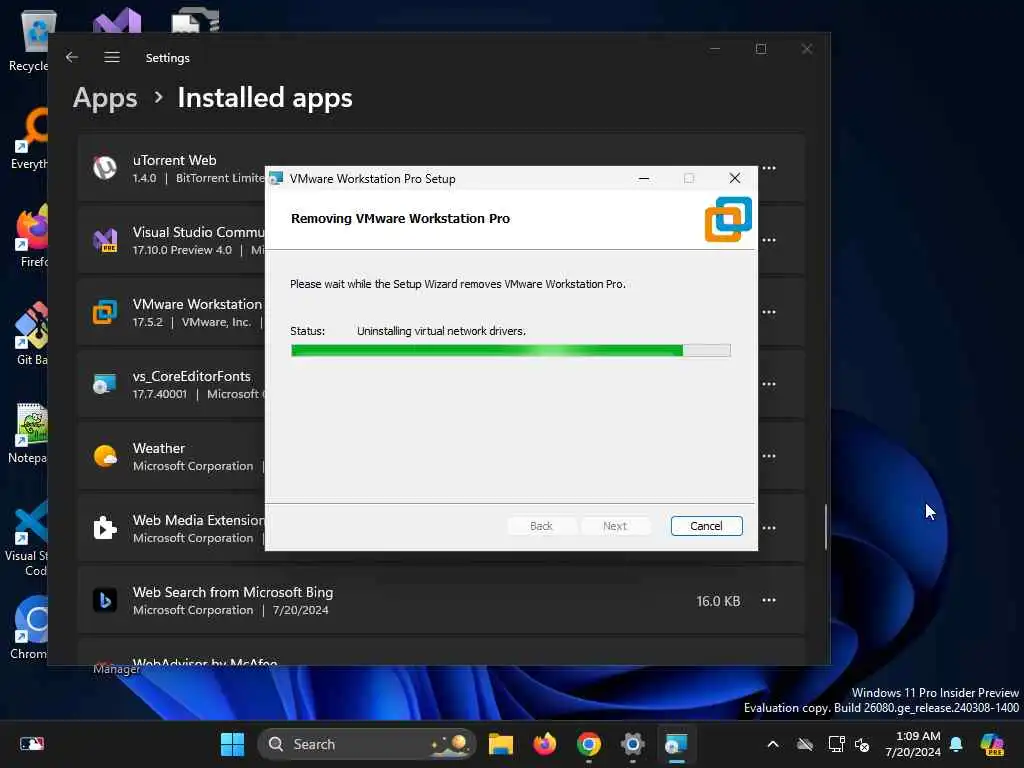The image size is (1024, 768).
Task: Go back using the Settings back arrow
Action: point(72,57)
